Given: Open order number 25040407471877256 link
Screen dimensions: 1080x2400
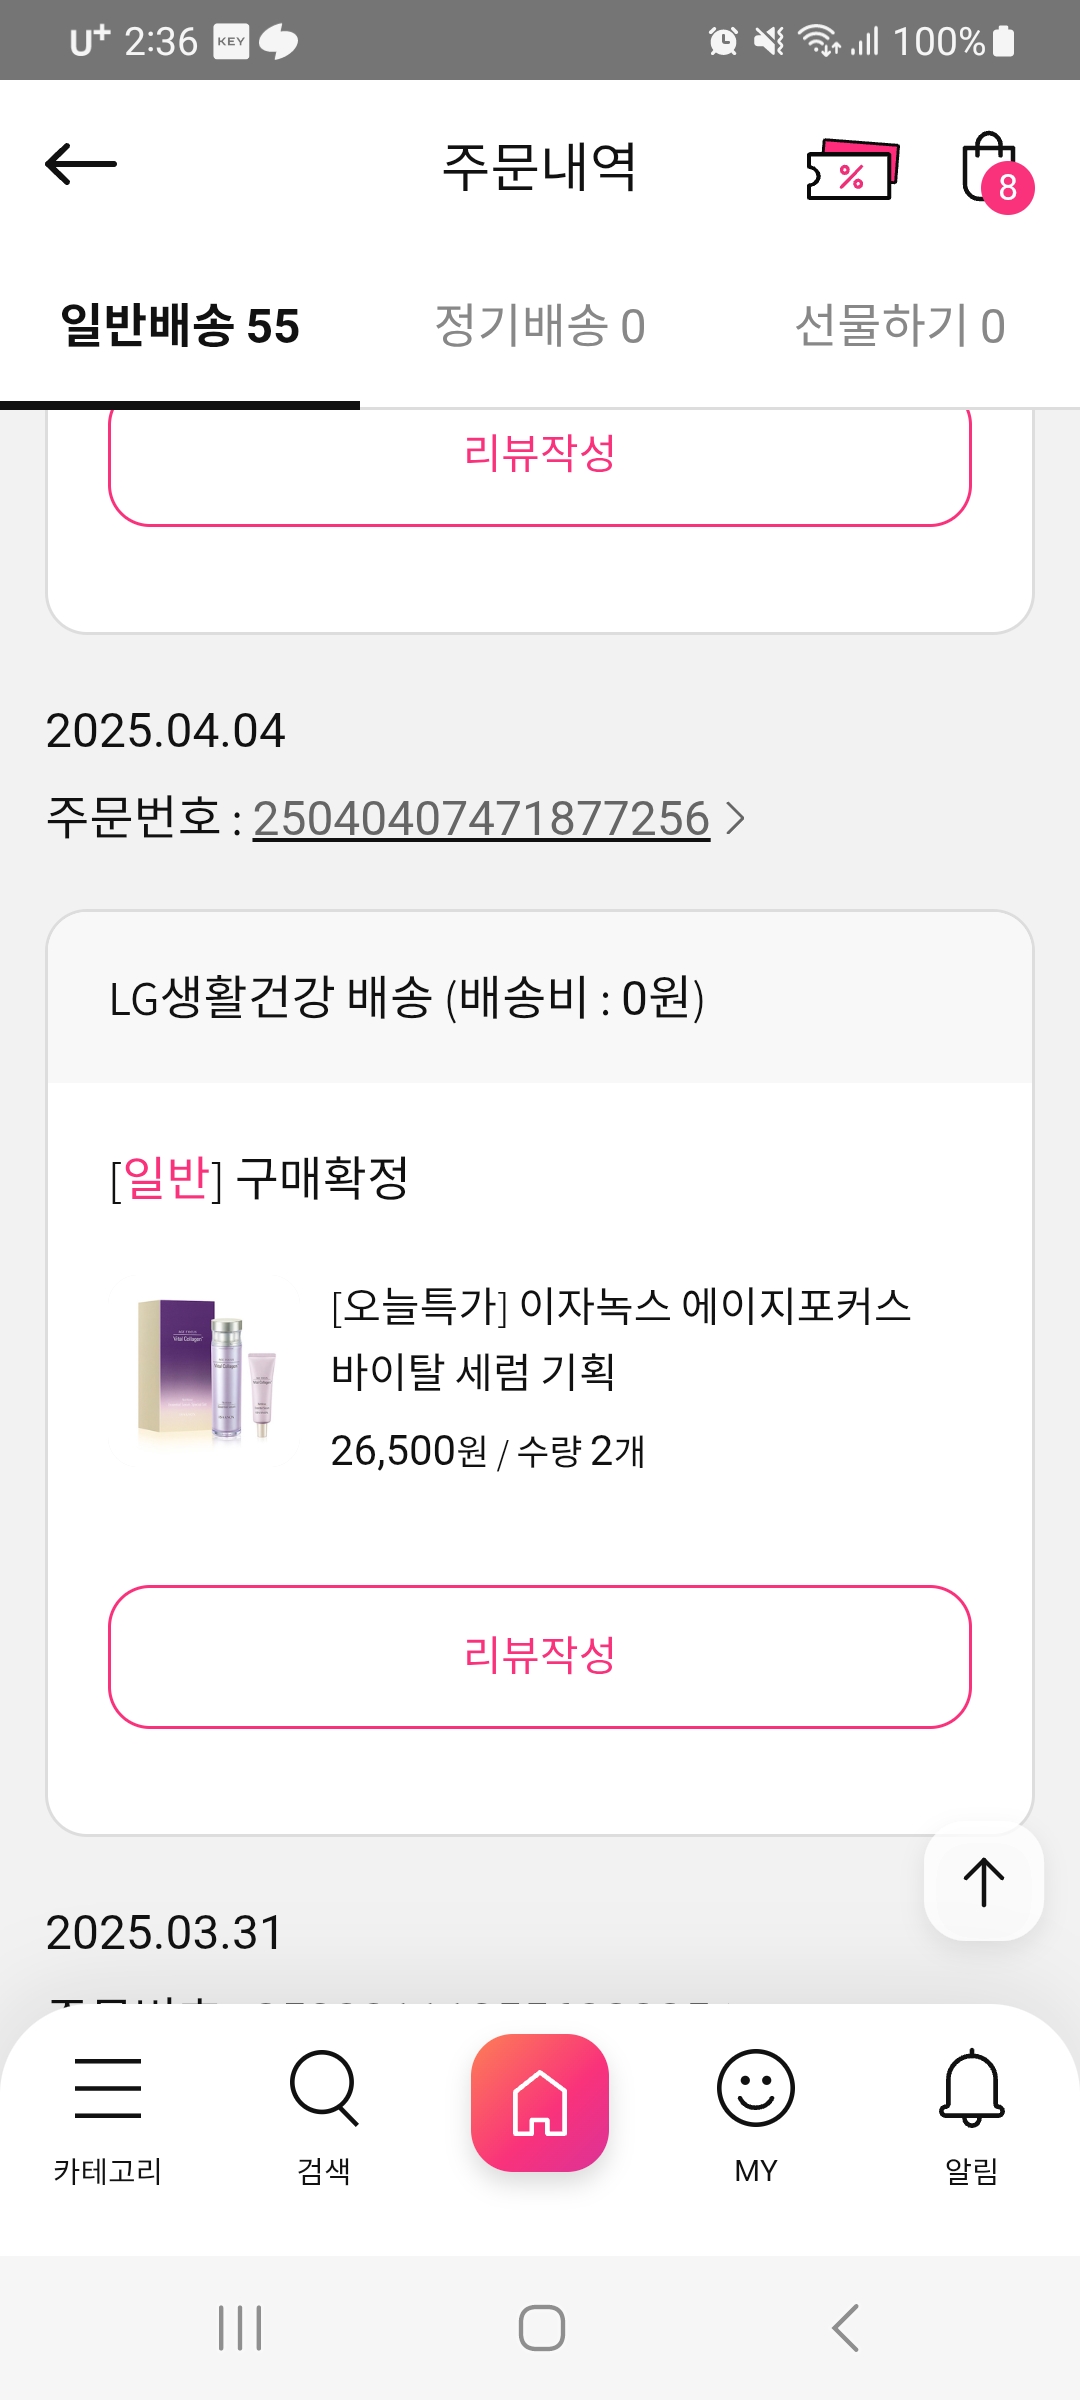Looking at the screenshot, I should pyautogui.click(x=481, y=819).
